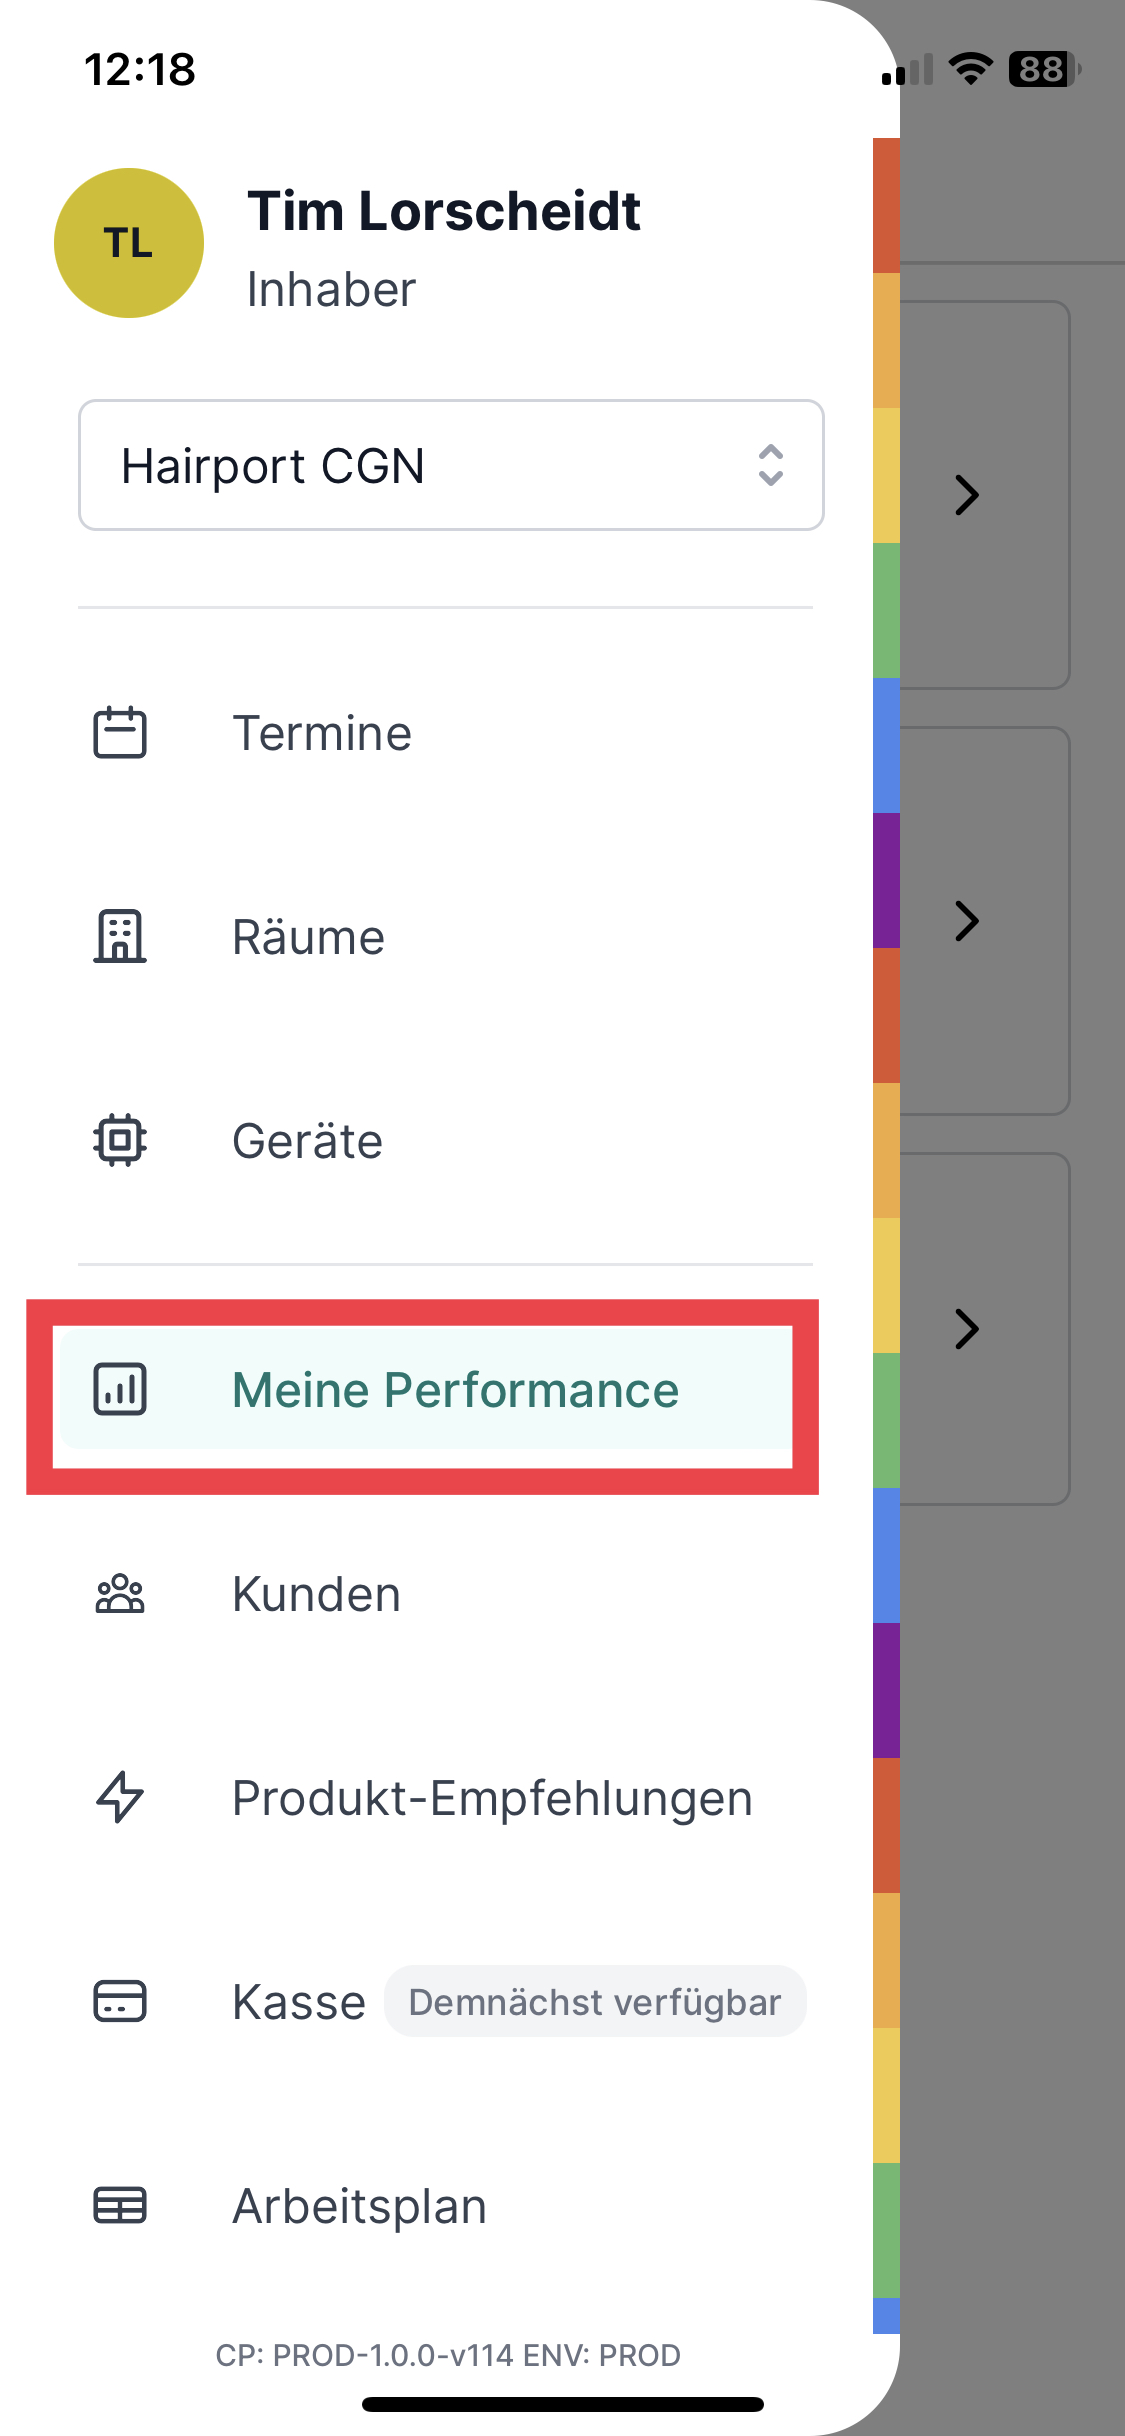Tap the lightning bolt icon for Produkt-Empfehlungen
Image resolution: width=1125 pixels, height=2436 pixels.
pyautogui.click(x=120, y=1797)
